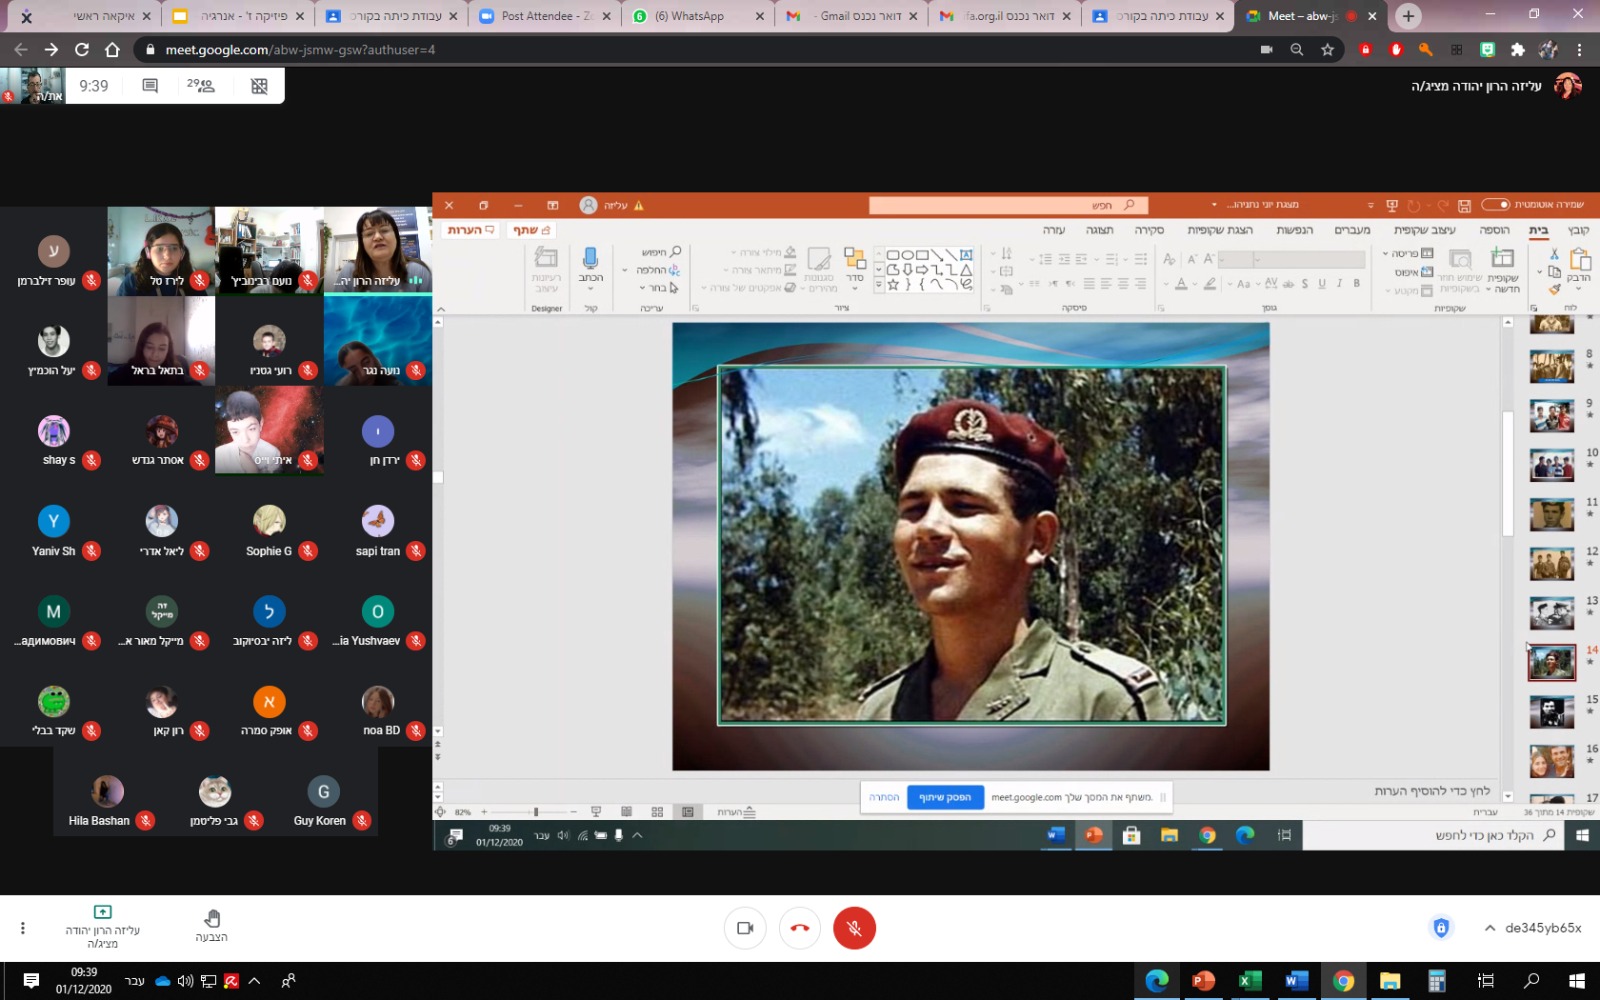Click the zoom slider handle in status bar

[536, 812]
